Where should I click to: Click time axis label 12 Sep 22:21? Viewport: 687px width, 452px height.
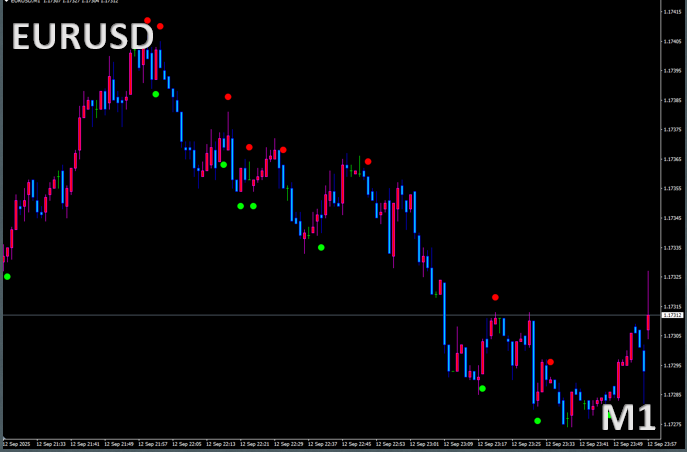[x=255, y=444]
